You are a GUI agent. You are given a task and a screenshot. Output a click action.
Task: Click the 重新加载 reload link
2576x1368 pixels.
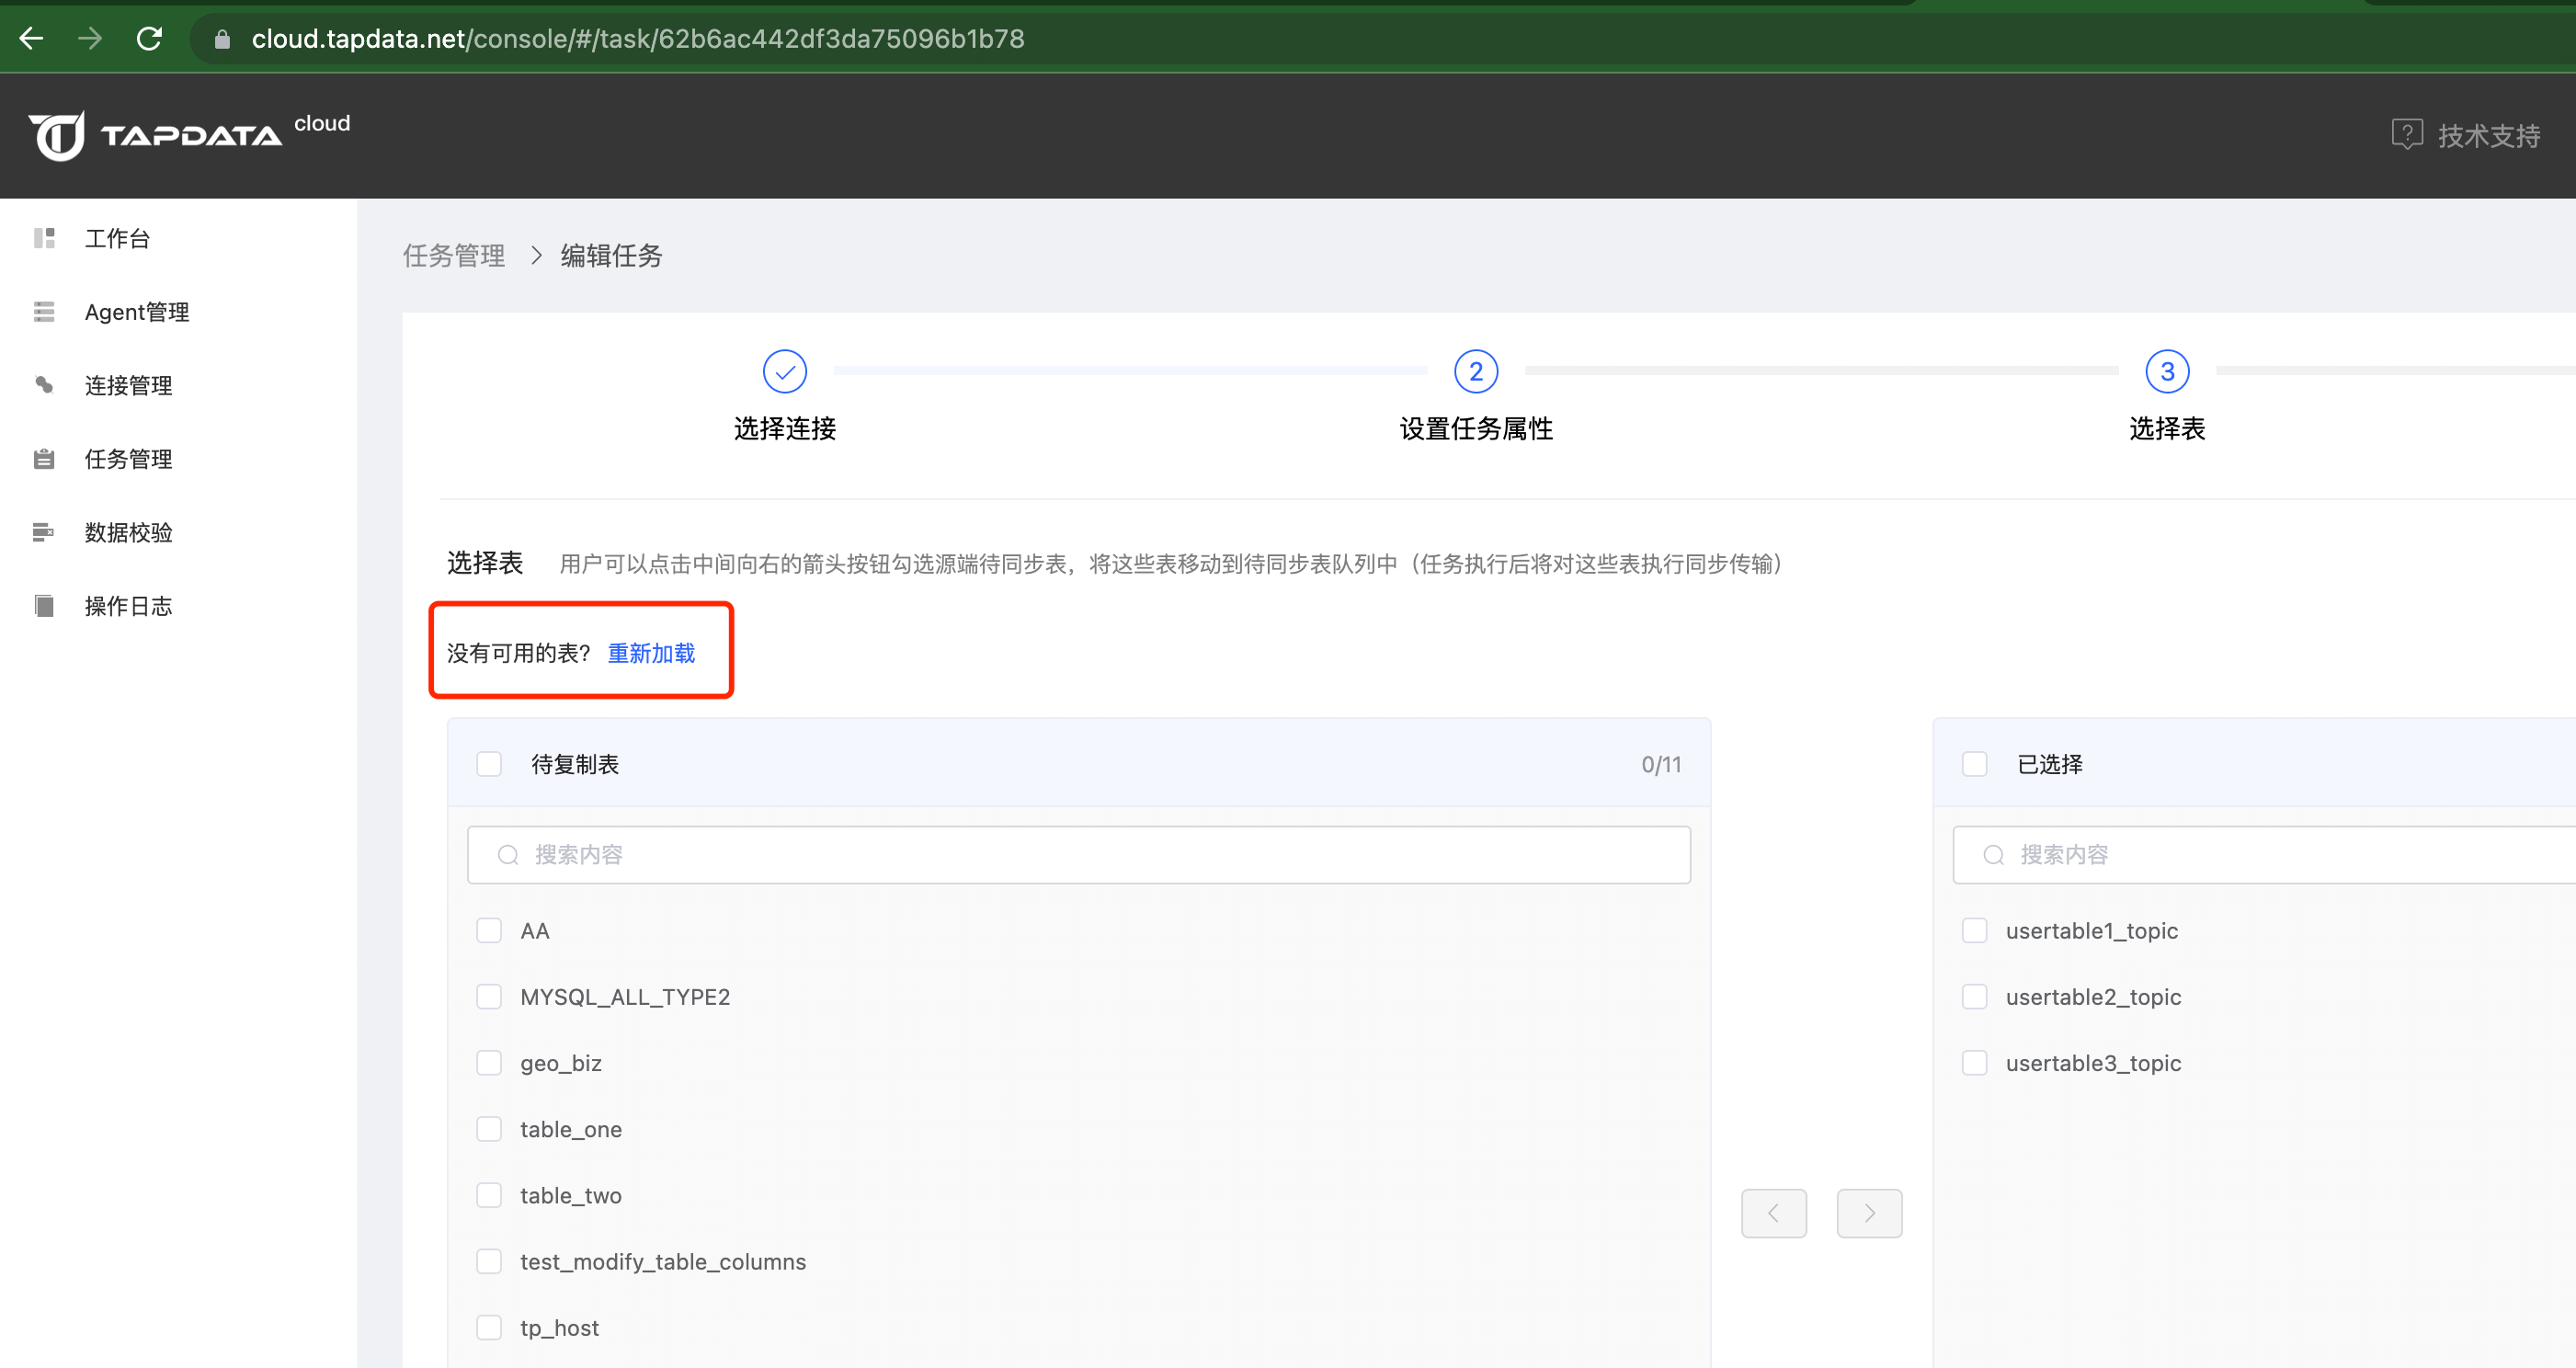point(651,653)
